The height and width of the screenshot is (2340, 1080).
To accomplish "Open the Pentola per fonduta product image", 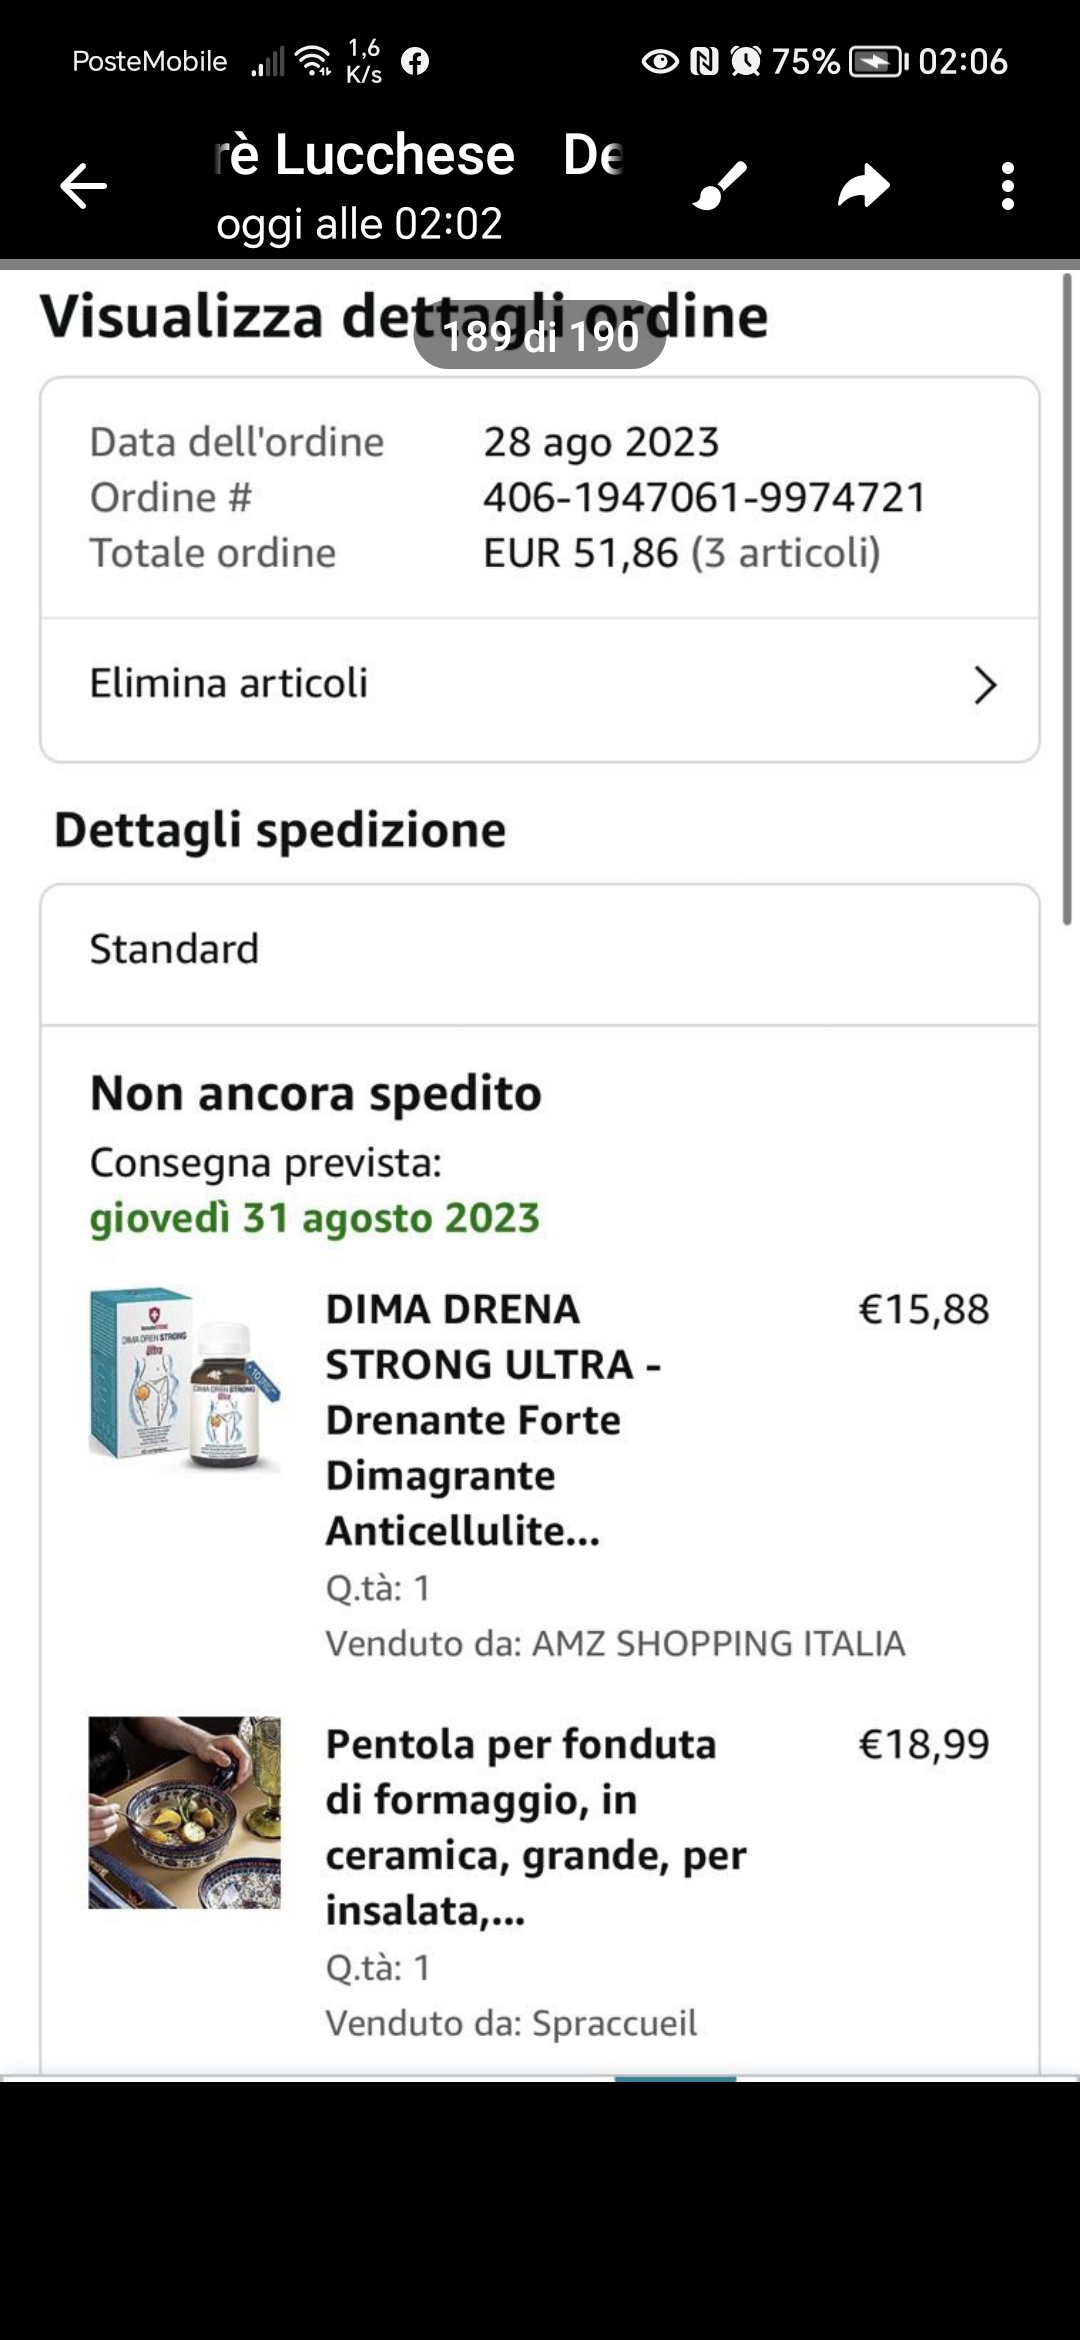I will pyautogui.click(x=185, y=1813).
